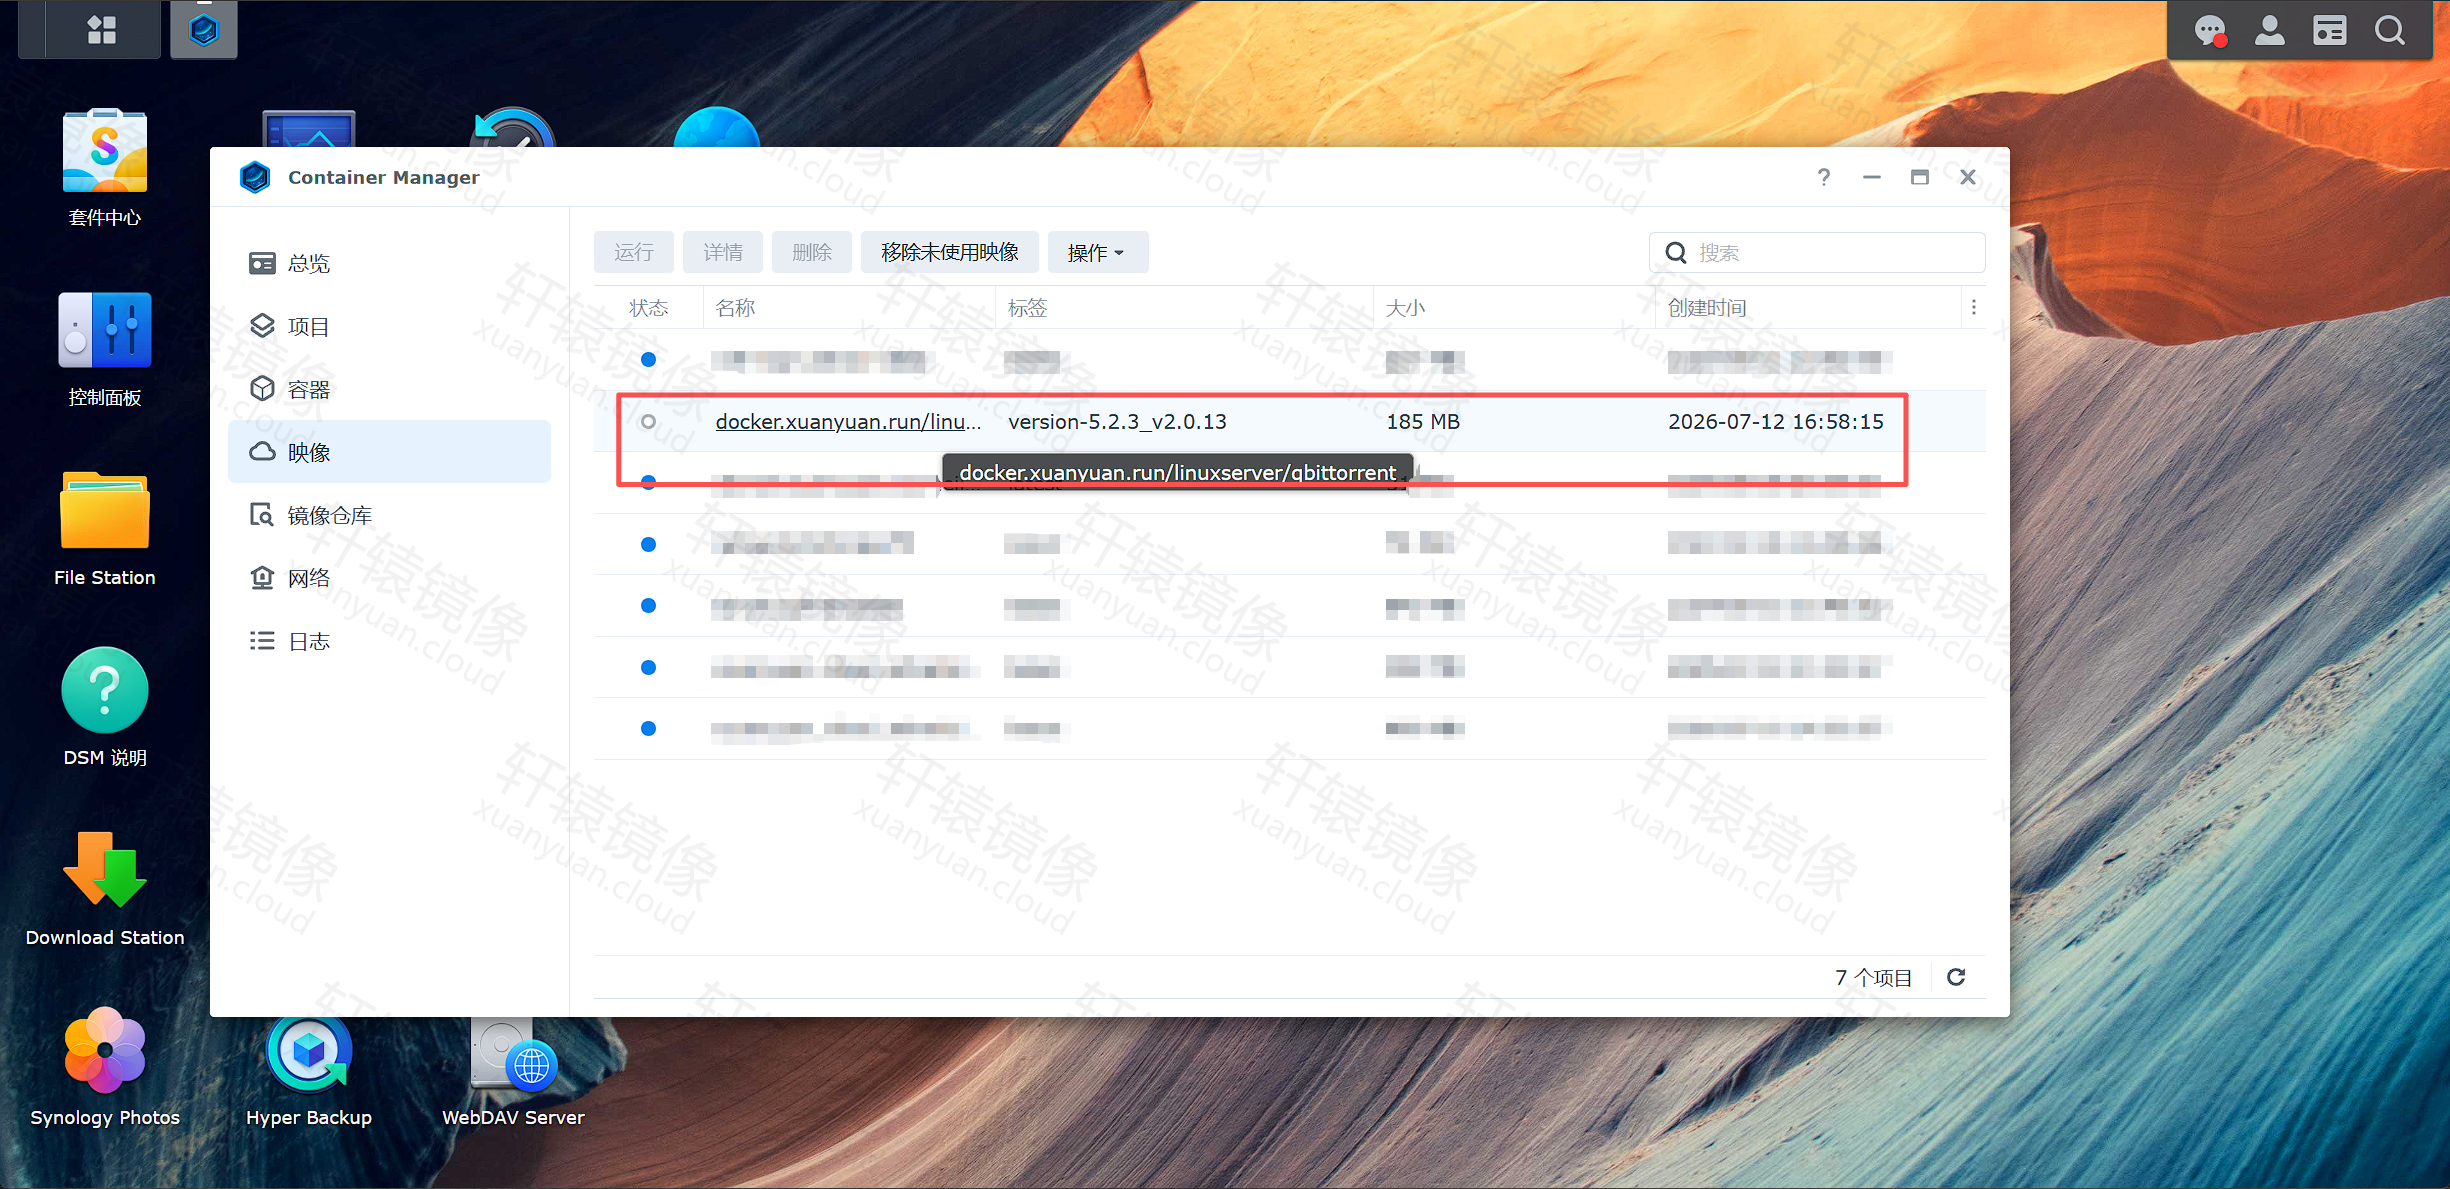Sort by the 标签 column header
The height and width of the screenshot is (1189, 2450).
(x=1185, y=308)
